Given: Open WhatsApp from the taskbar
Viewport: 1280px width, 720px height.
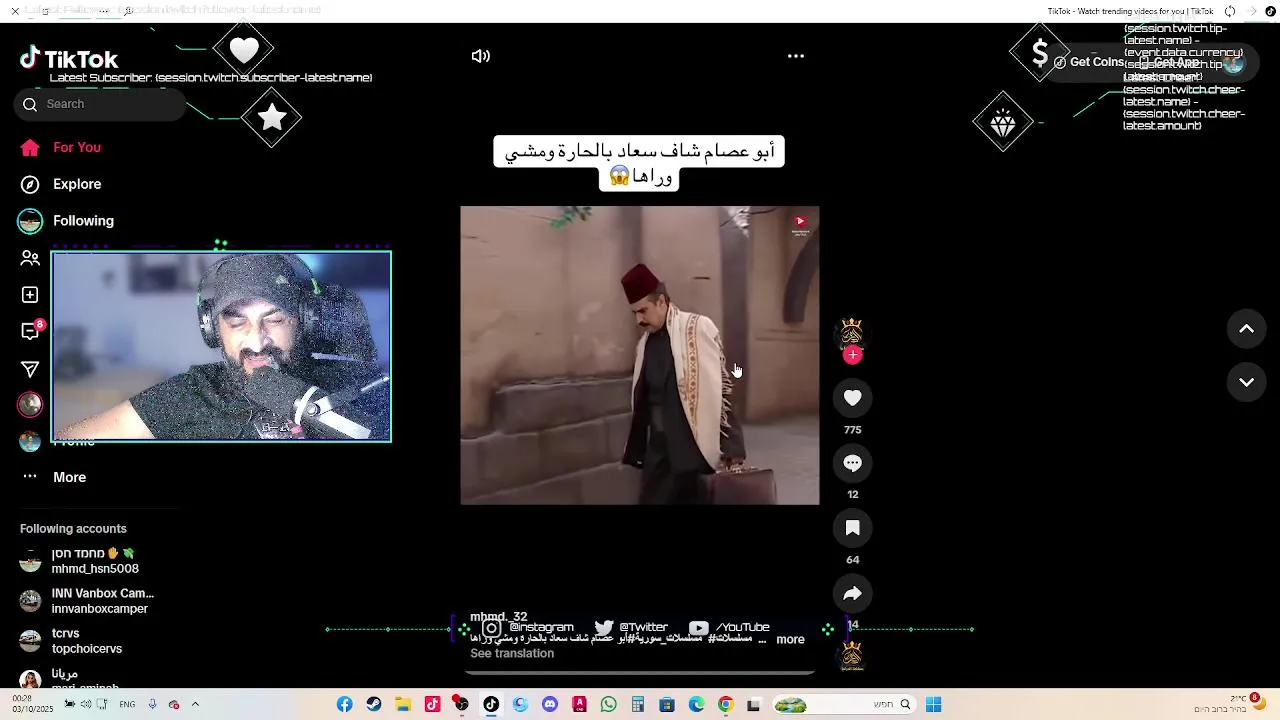Looking at the screenshot, I should (x=609, y=704).
